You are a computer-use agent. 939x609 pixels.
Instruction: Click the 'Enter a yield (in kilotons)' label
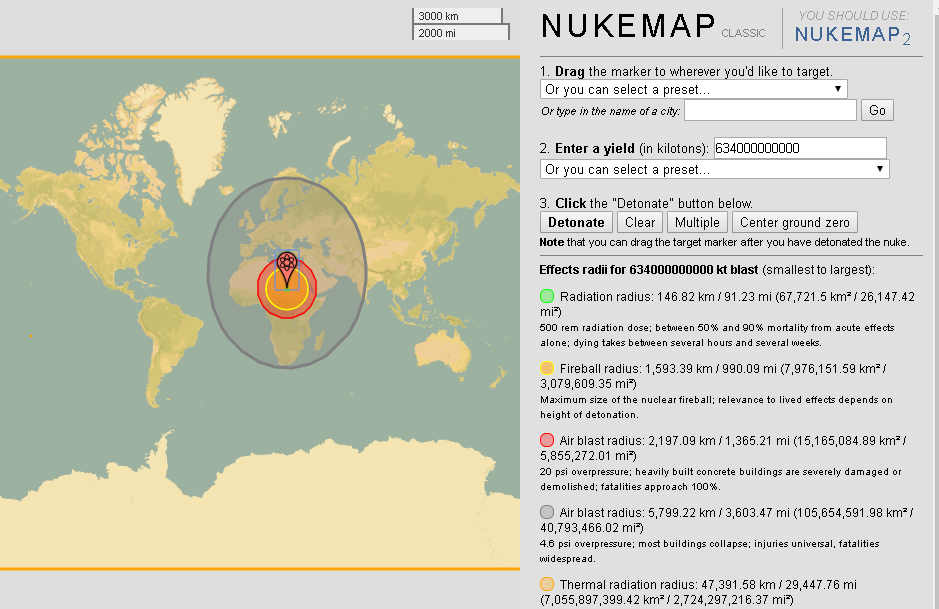point(624,148)
